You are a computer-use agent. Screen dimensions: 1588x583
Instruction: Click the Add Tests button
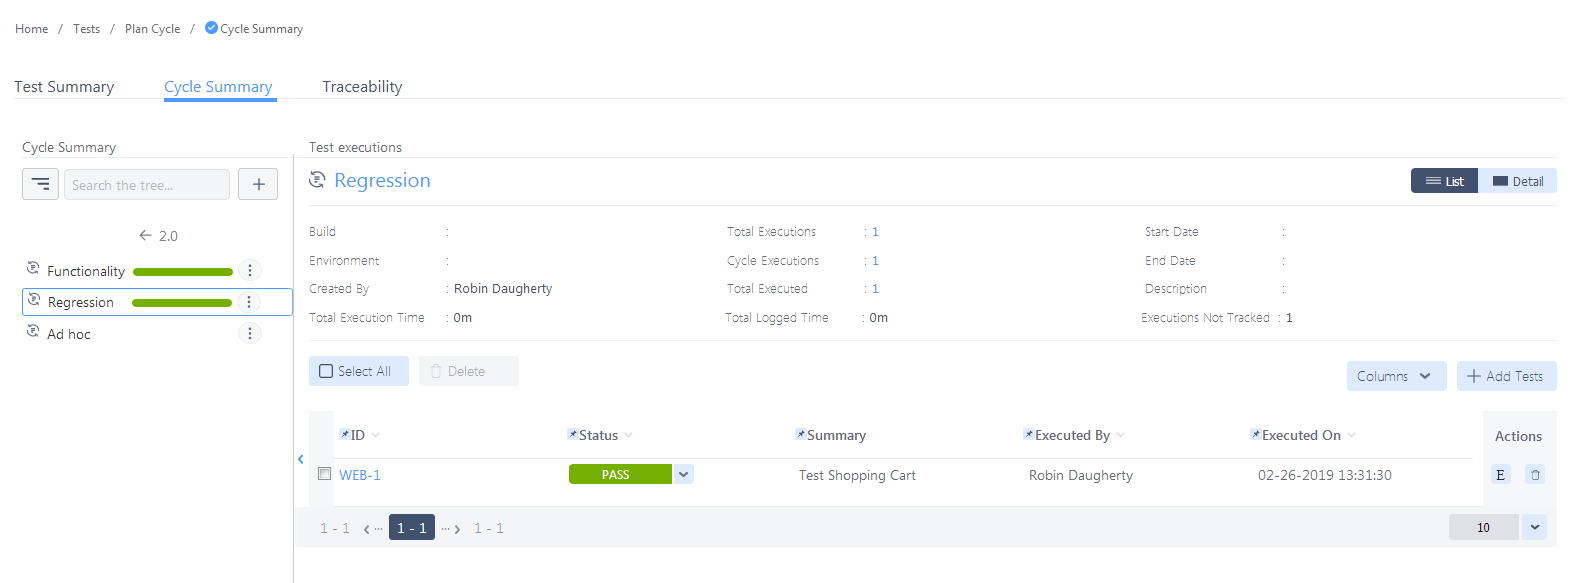click(x=1506, y=376)
